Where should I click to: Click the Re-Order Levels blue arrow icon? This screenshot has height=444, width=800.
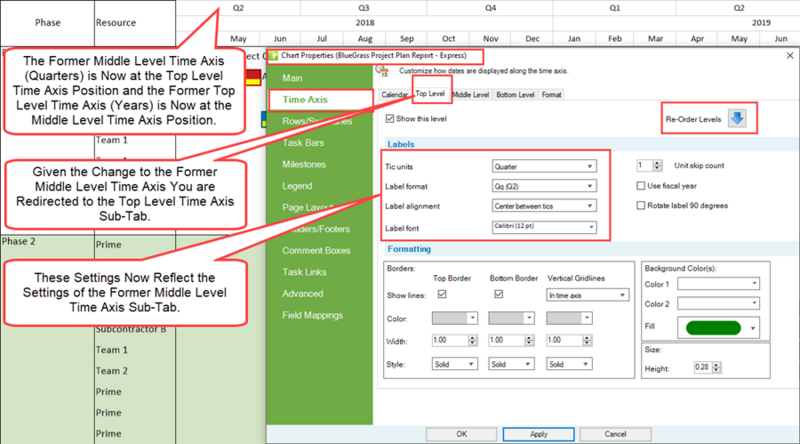(737, 118)
